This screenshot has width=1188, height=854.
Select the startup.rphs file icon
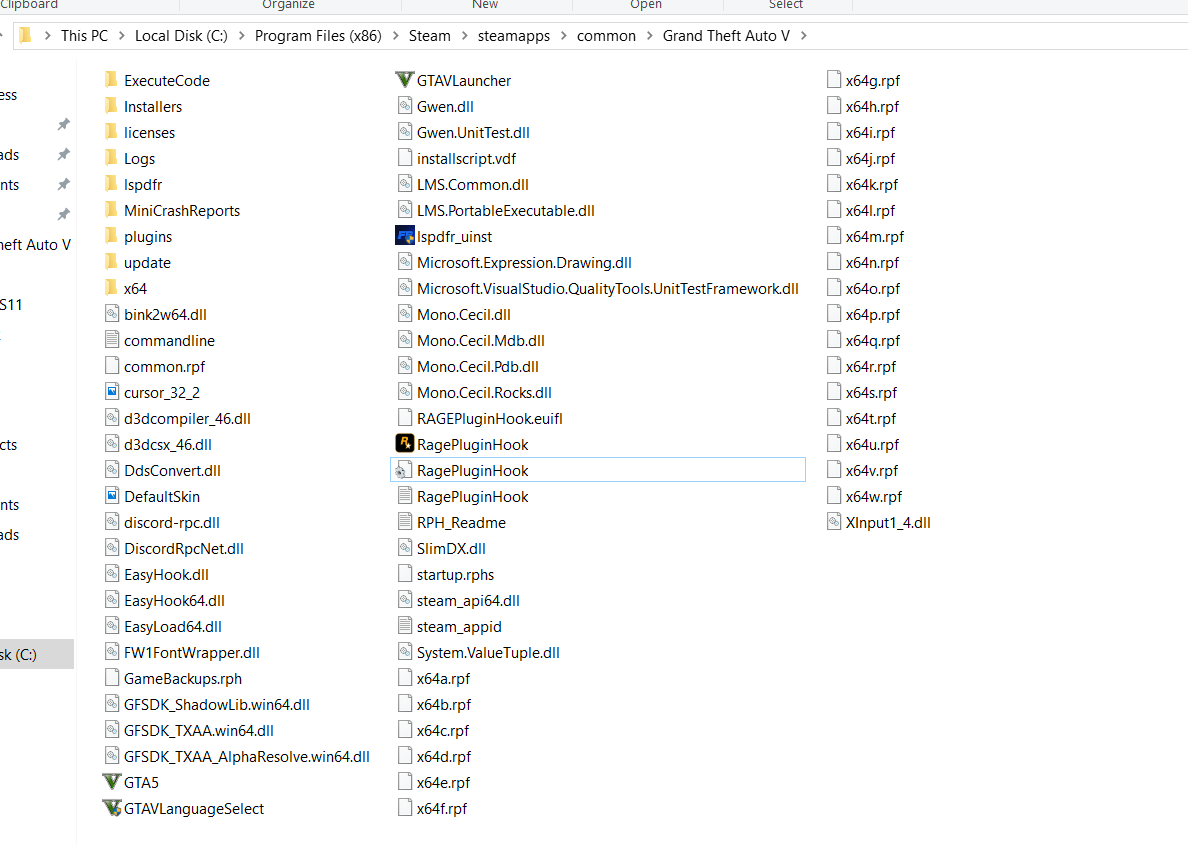coord(405,574)
